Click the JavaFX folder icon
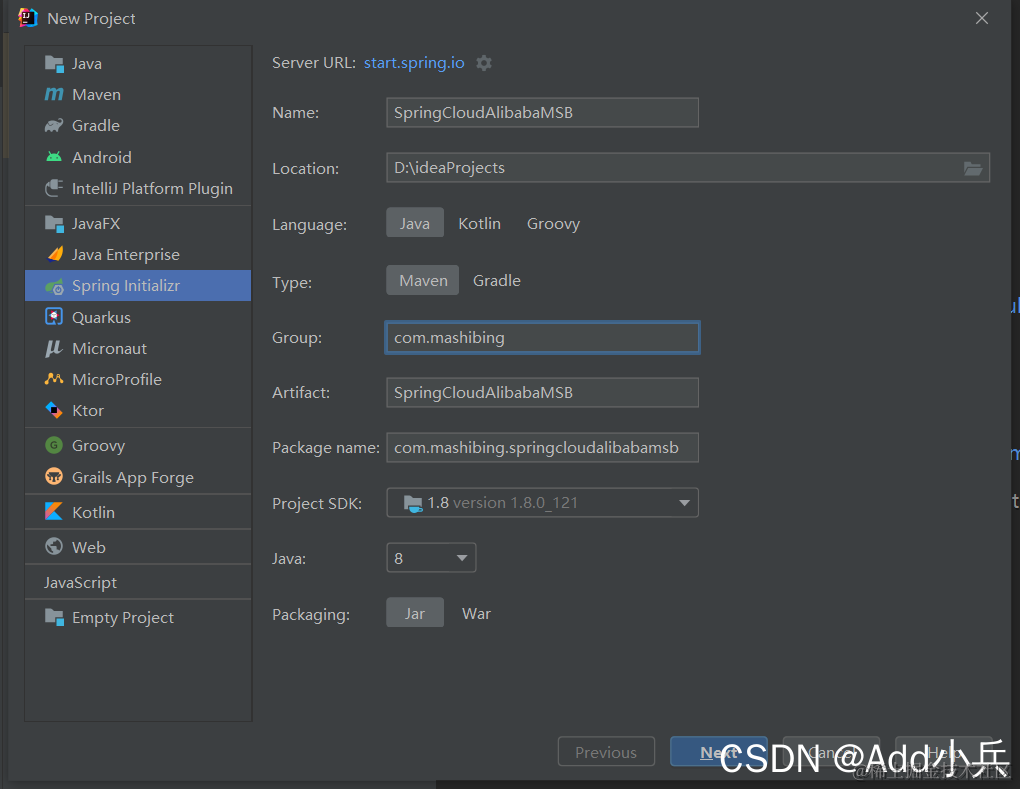The image size is (1020, 789). 54,223
